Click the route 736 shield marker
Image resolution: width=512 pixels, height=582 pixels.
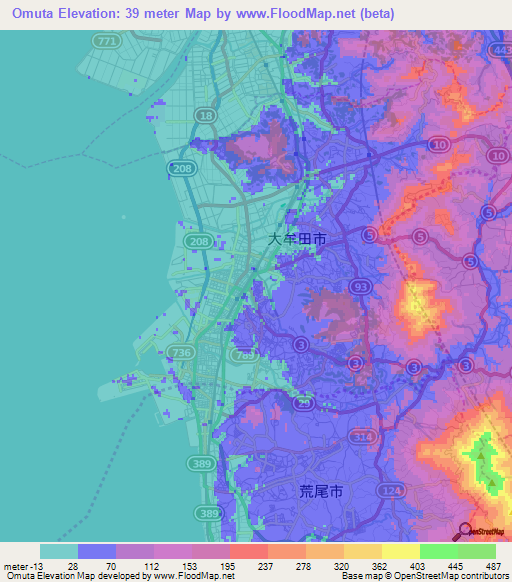[181, 352]
